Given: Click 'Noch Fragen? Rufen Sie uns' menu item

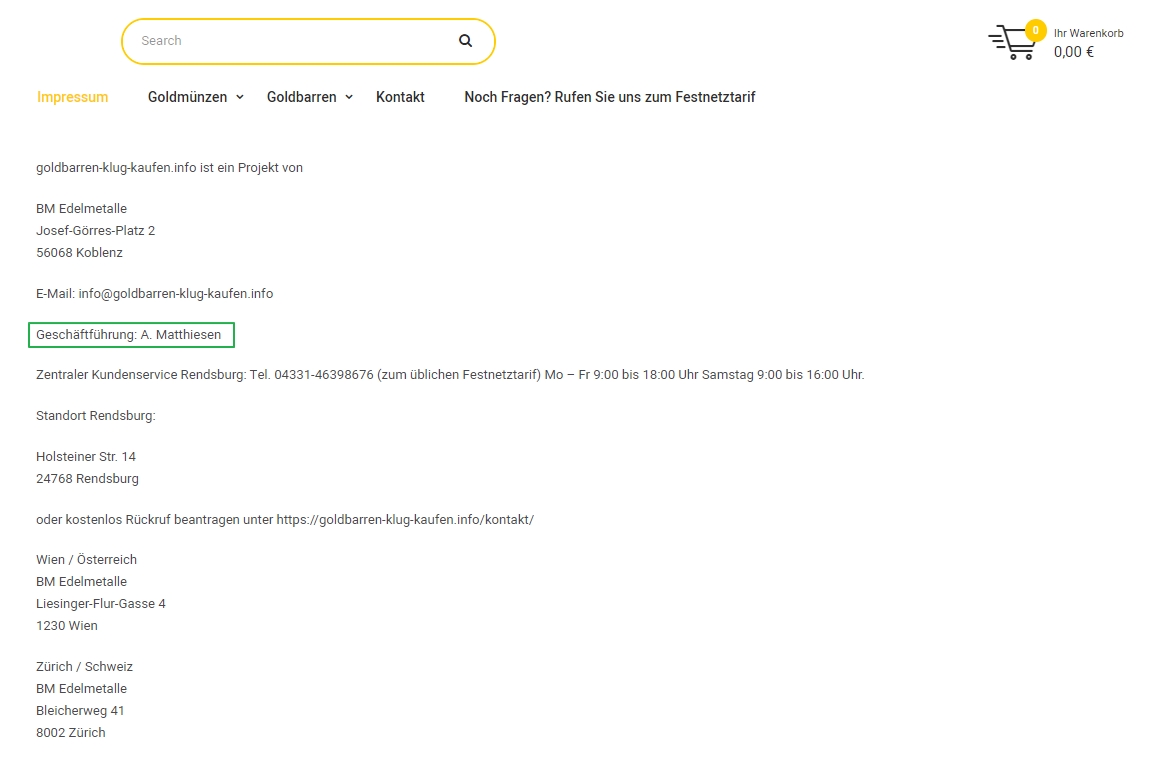Looking at the screenshot, I should pos(610,97).
